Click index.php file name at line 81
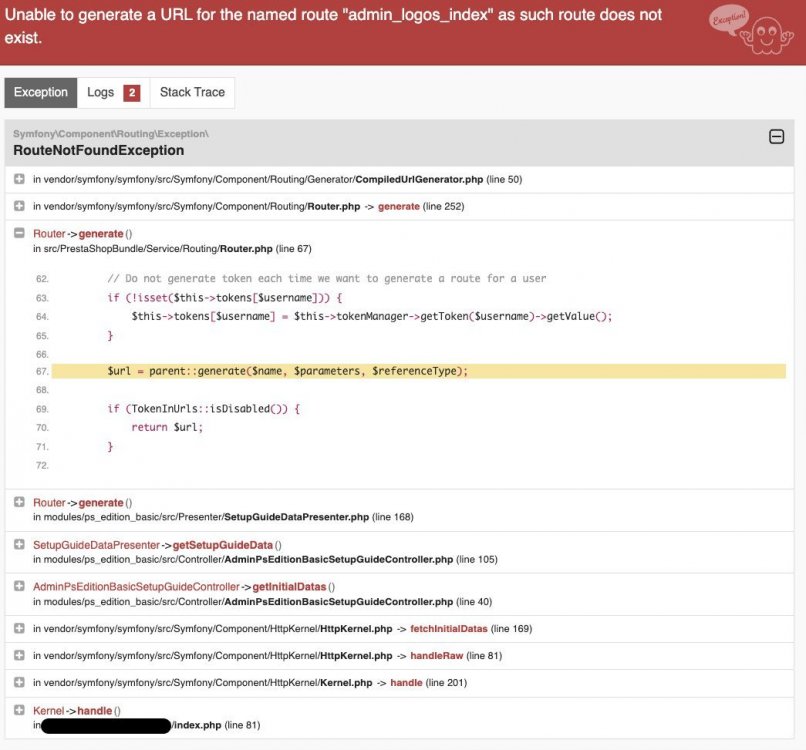 [x=197, y=725]
